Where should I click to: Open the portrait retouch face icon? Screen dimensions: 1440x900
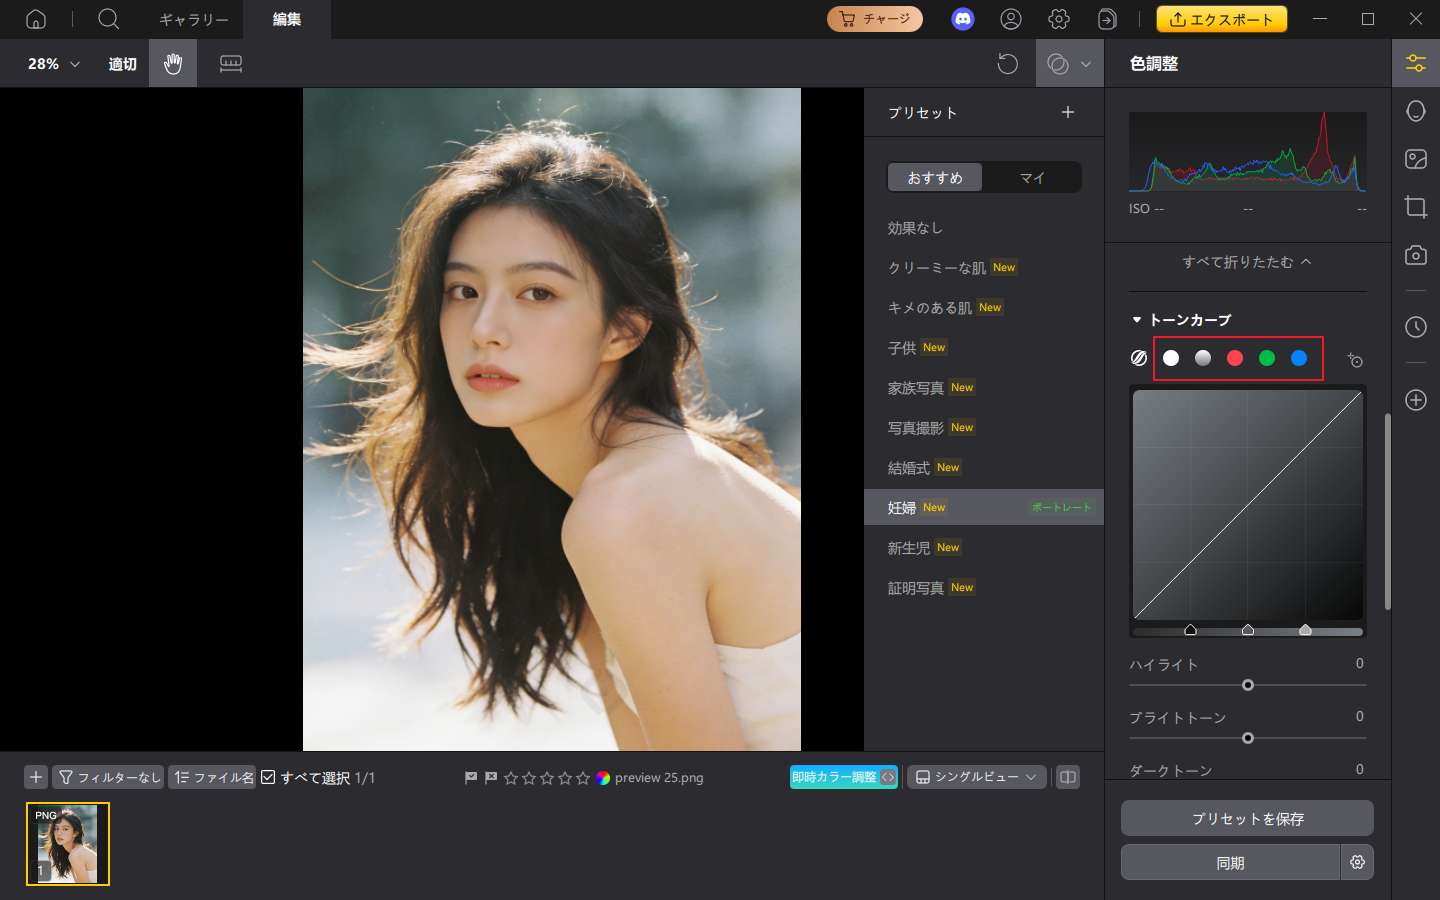coord(1416,111)
